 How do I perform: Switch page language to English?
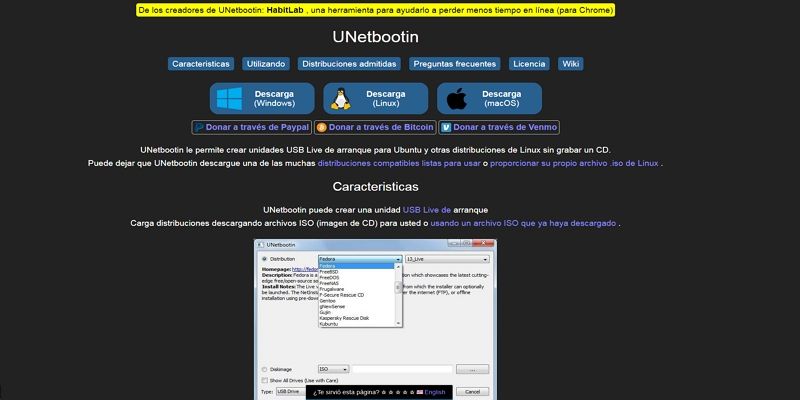435,392
